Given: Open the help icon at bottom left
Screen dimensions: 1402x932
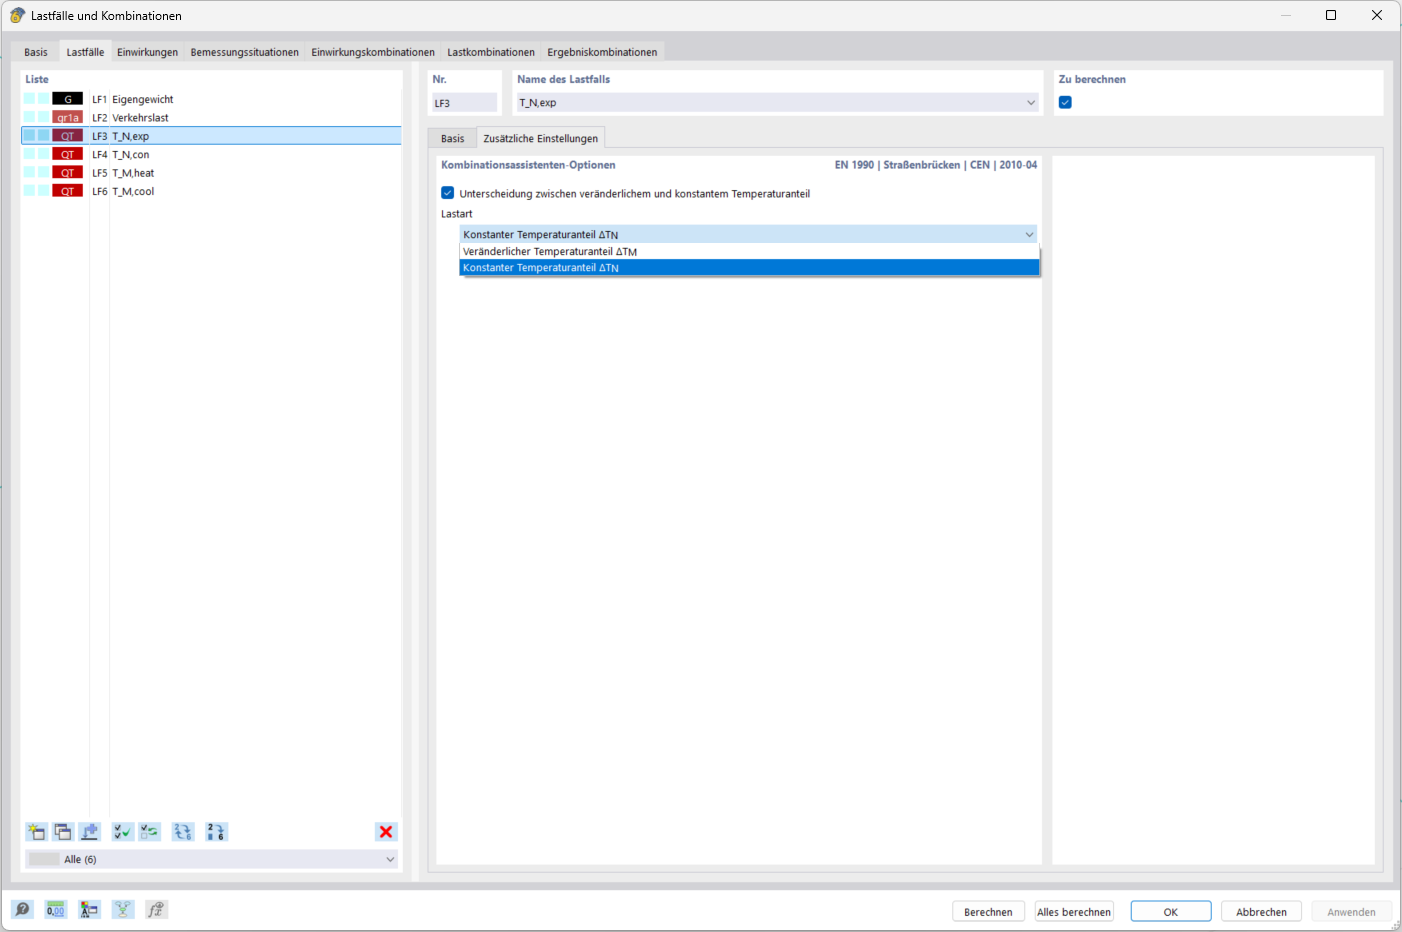Looking at the screenshot, I should pyautogui.click(x=22, y=909).
